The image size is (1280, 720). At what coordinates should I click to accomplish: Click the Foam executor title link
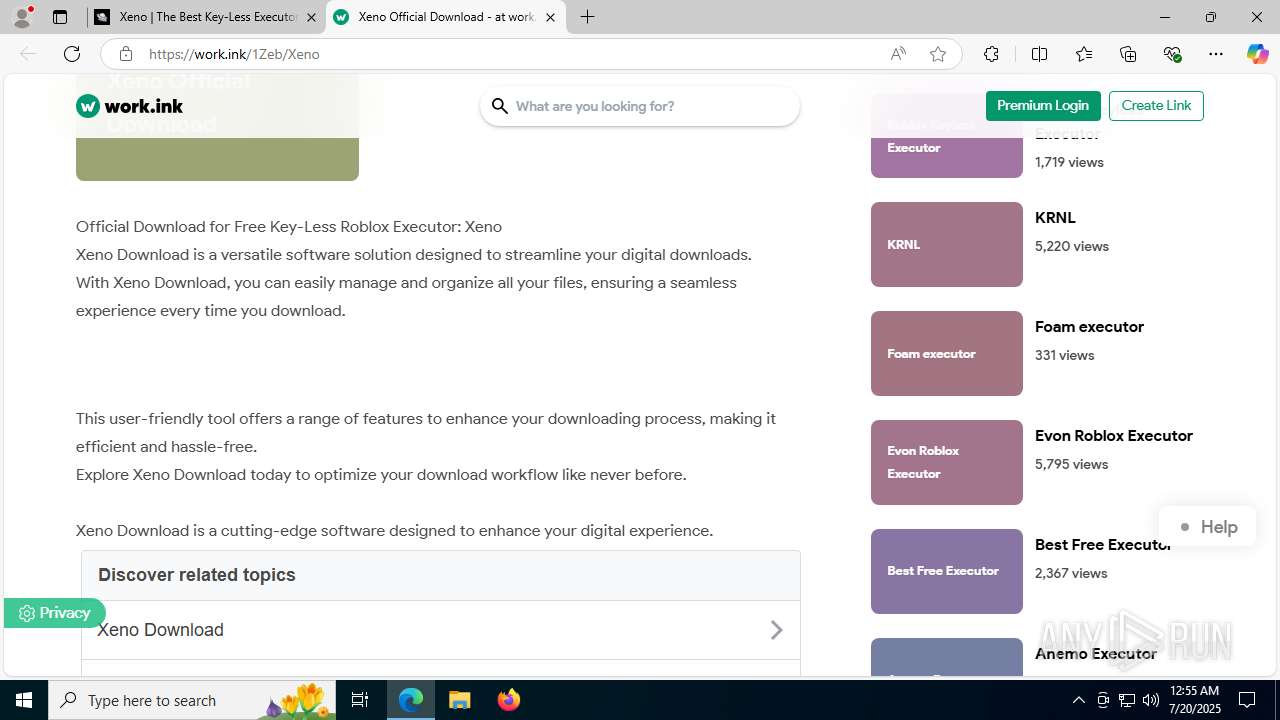1089,327
